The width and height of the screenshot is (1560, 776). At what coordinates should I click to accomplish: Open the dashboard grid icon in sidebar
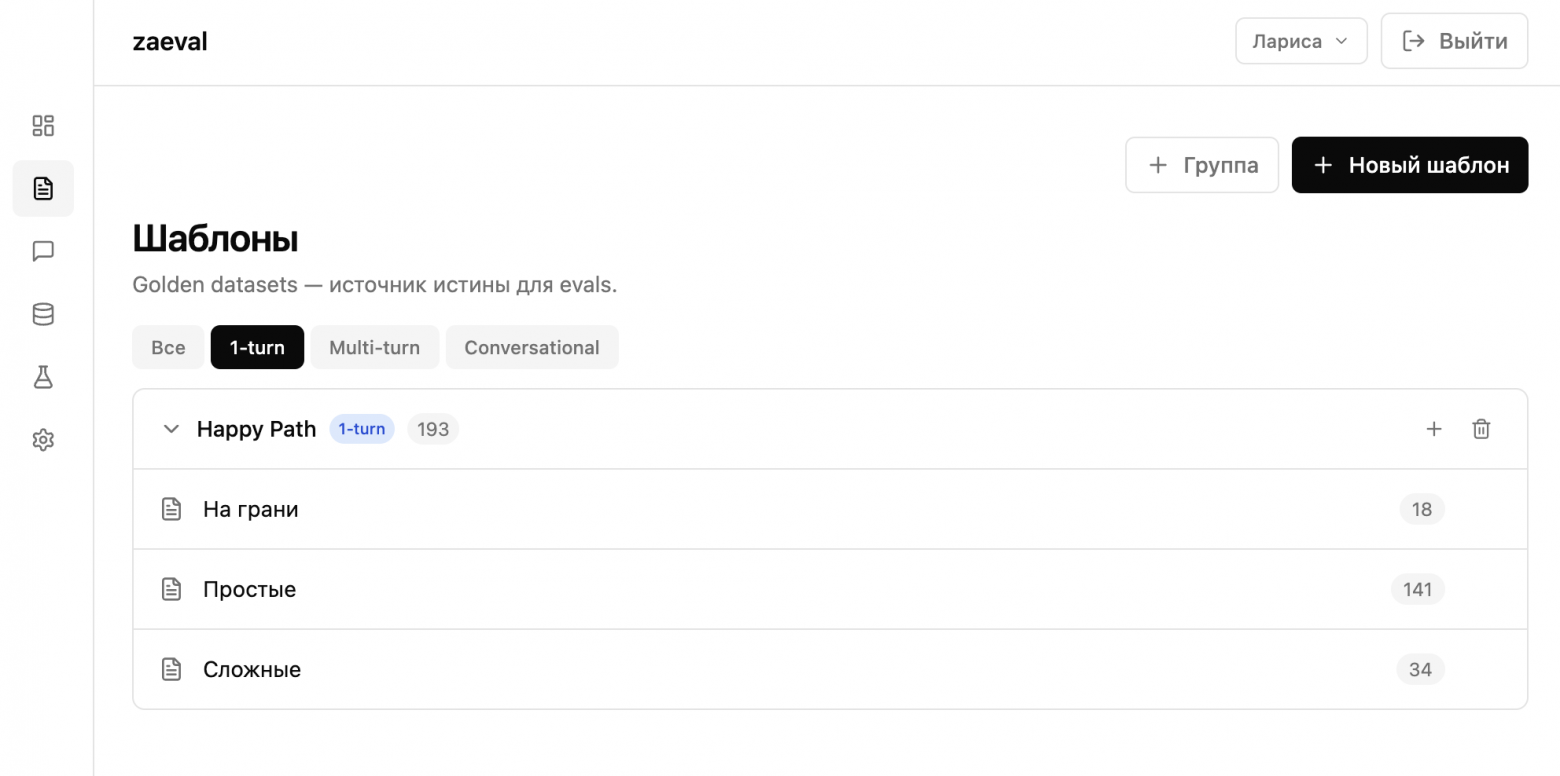tap(43, 125)
